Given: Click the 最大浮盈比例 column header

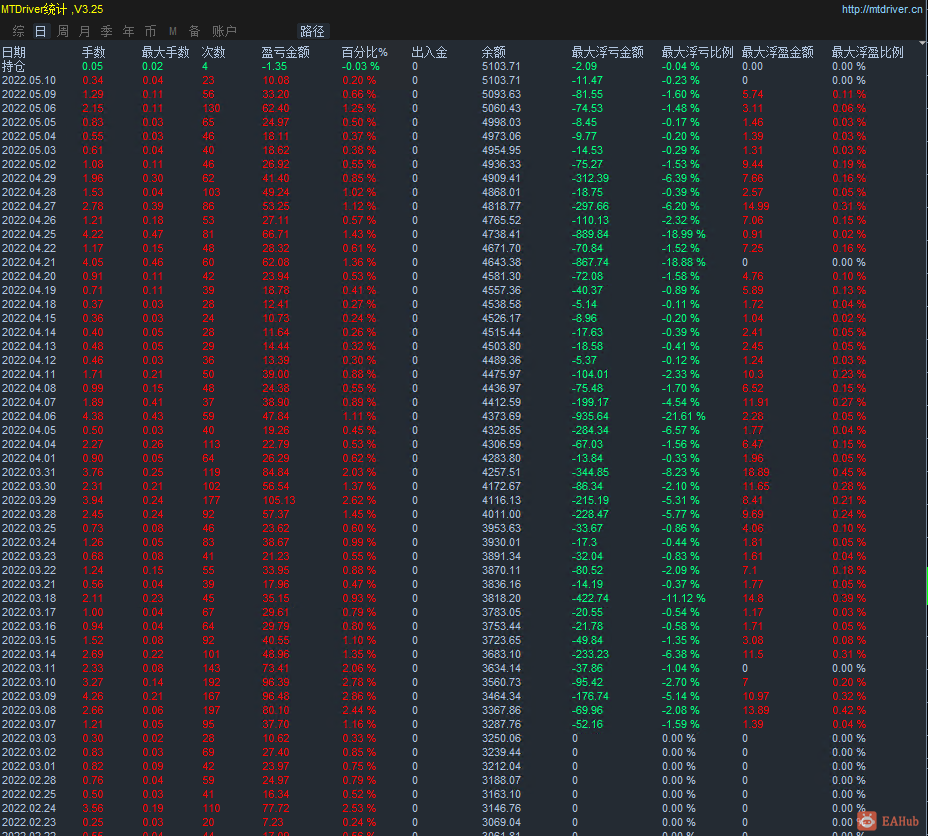Looking at the screenshot, I should (868, 52).
